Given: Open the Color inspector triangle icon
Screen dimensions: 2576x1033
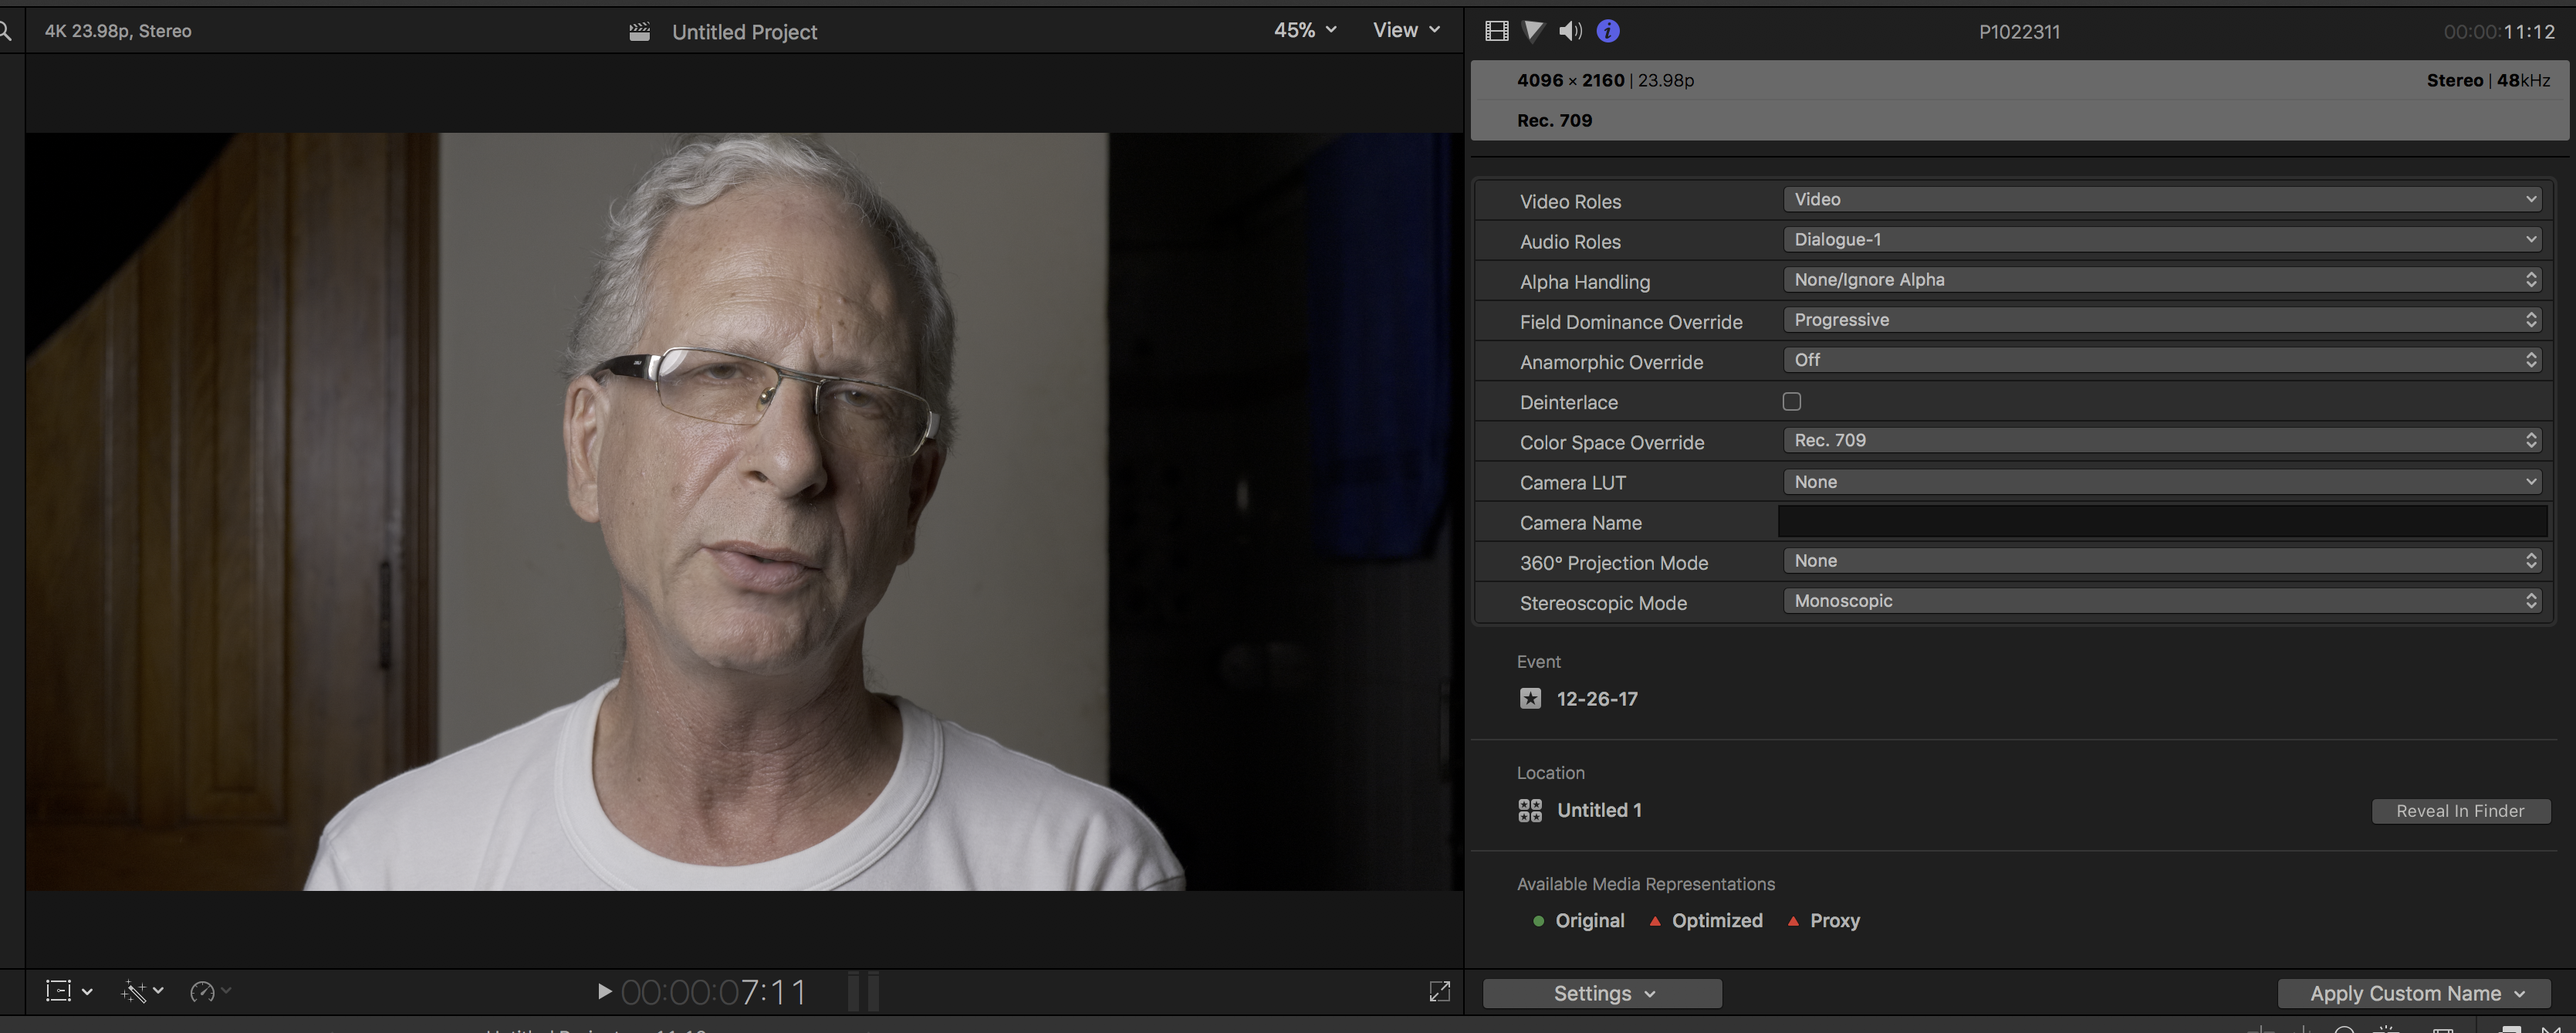Looking at the screenshot, I should (x=1532, y=31).
